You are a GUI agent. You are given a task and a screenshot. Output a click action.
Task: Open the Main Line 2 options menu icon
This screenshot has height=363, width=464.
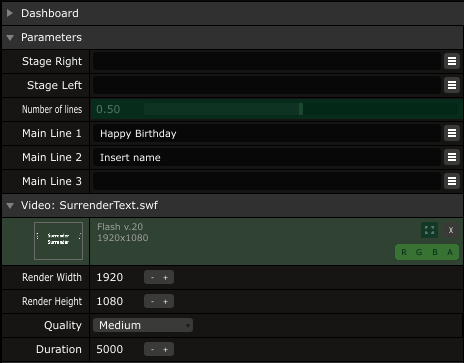[452, 157]
